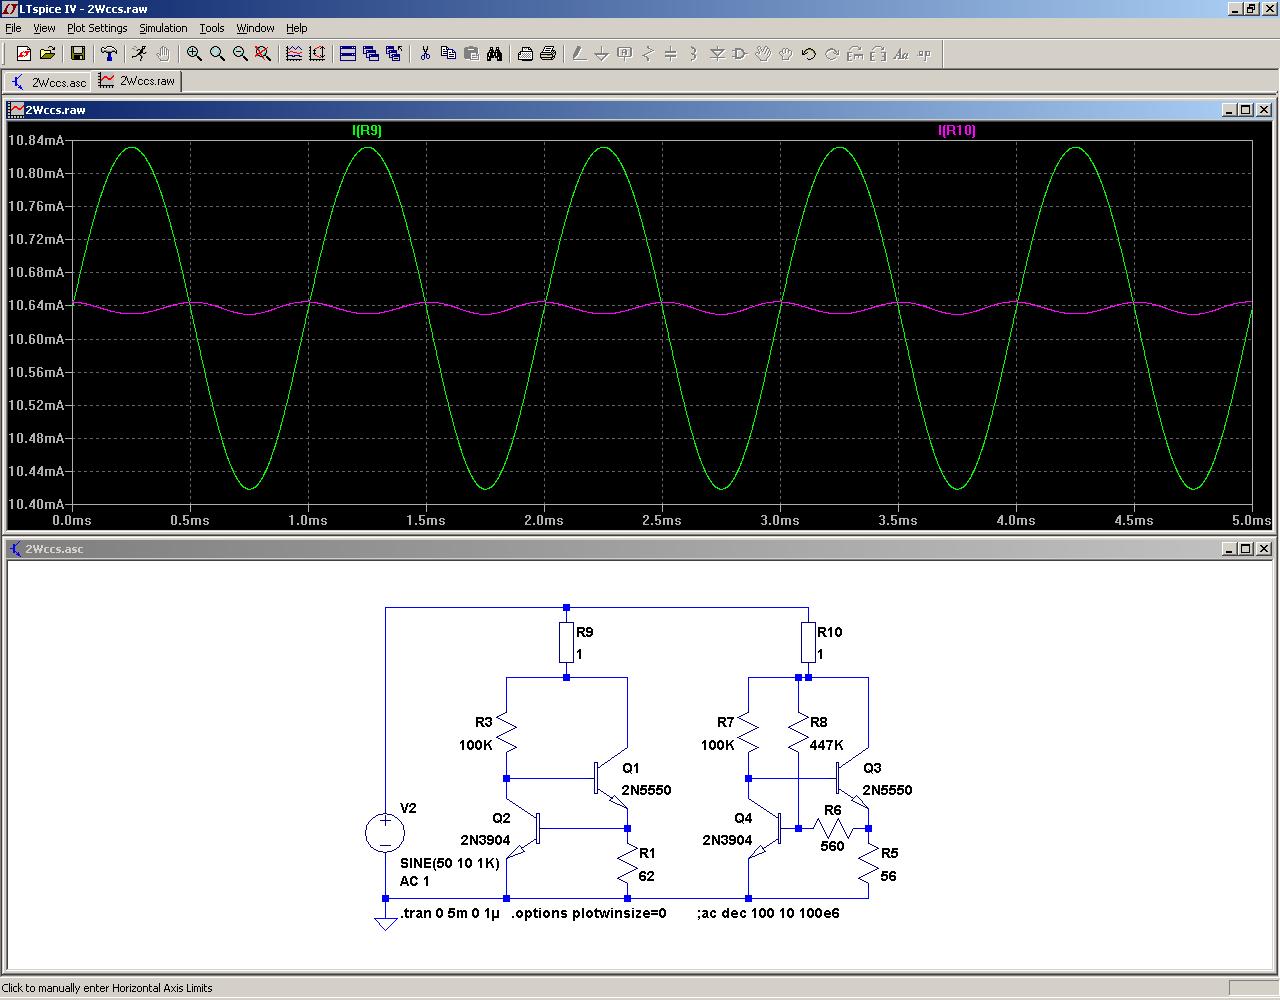1280x1000 pixels.
Task: Click the Autorange axes icon
Action: (x=317, y=54)
